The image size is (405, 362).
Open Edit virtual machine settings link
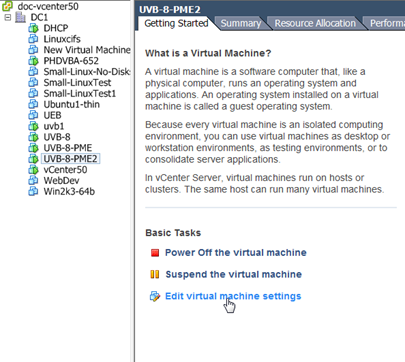point(233,296)
